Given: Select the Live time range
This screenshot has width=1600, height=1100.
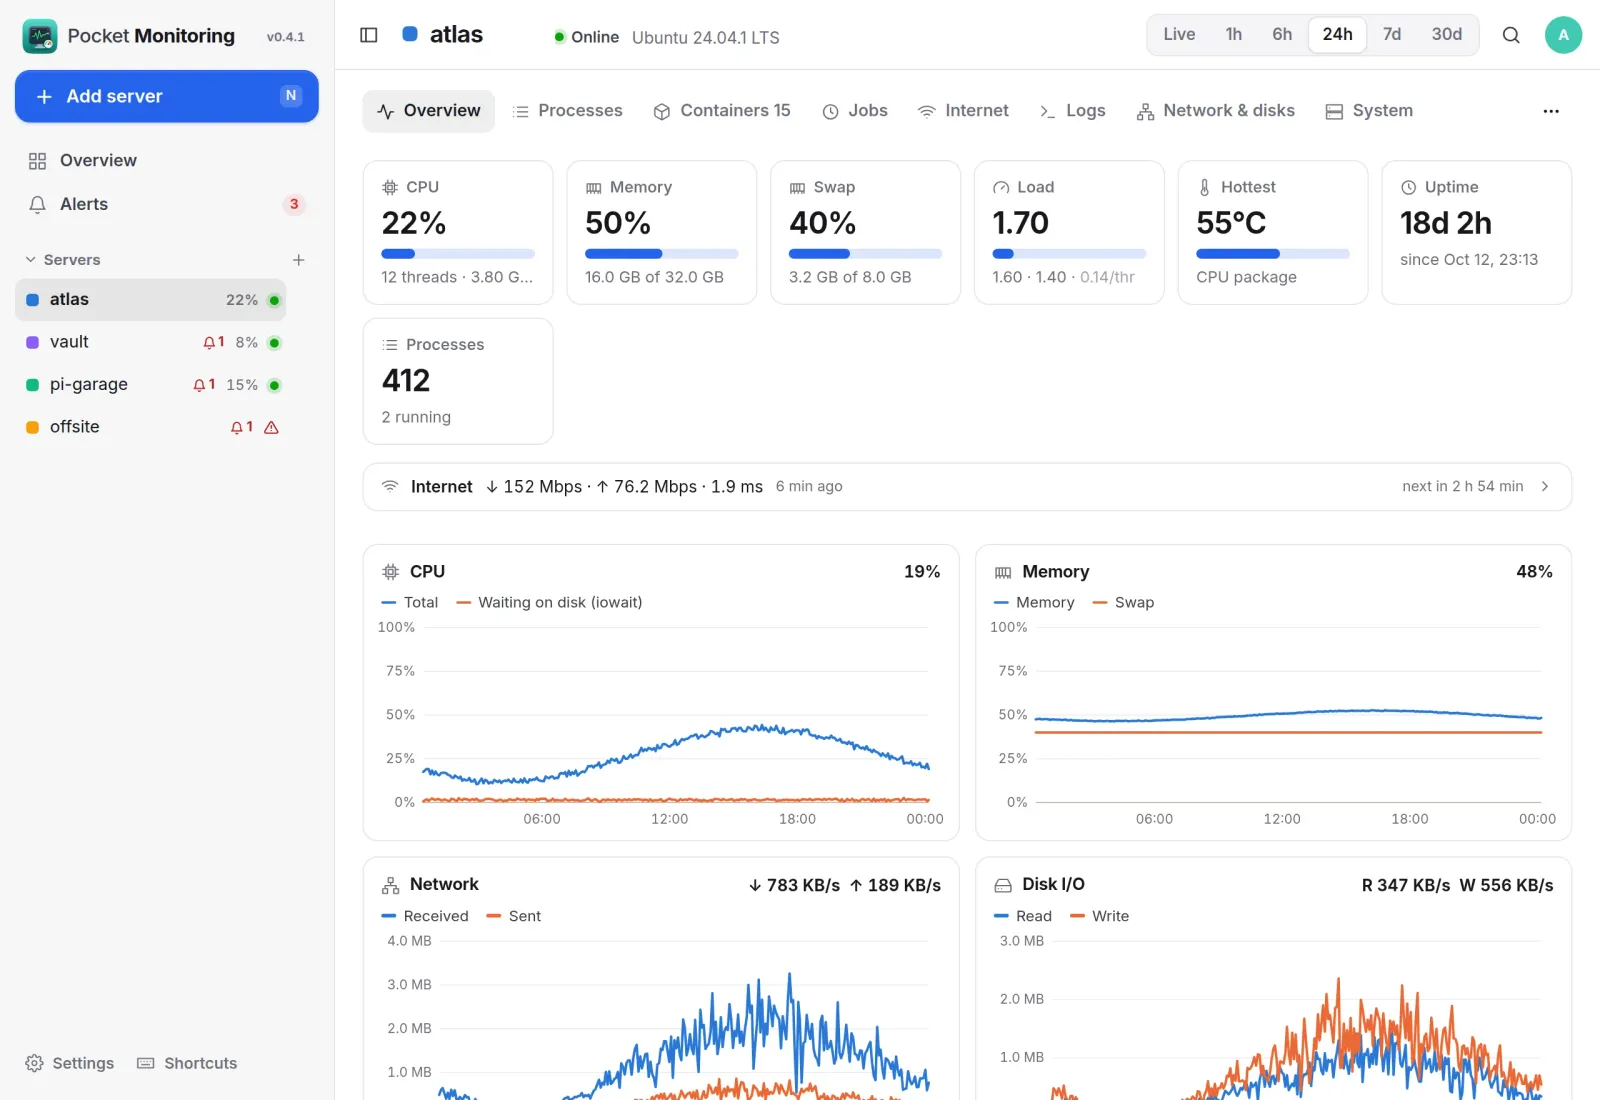Looking at the screenshot, I should pyautogui.click(x=1179, y=34).
